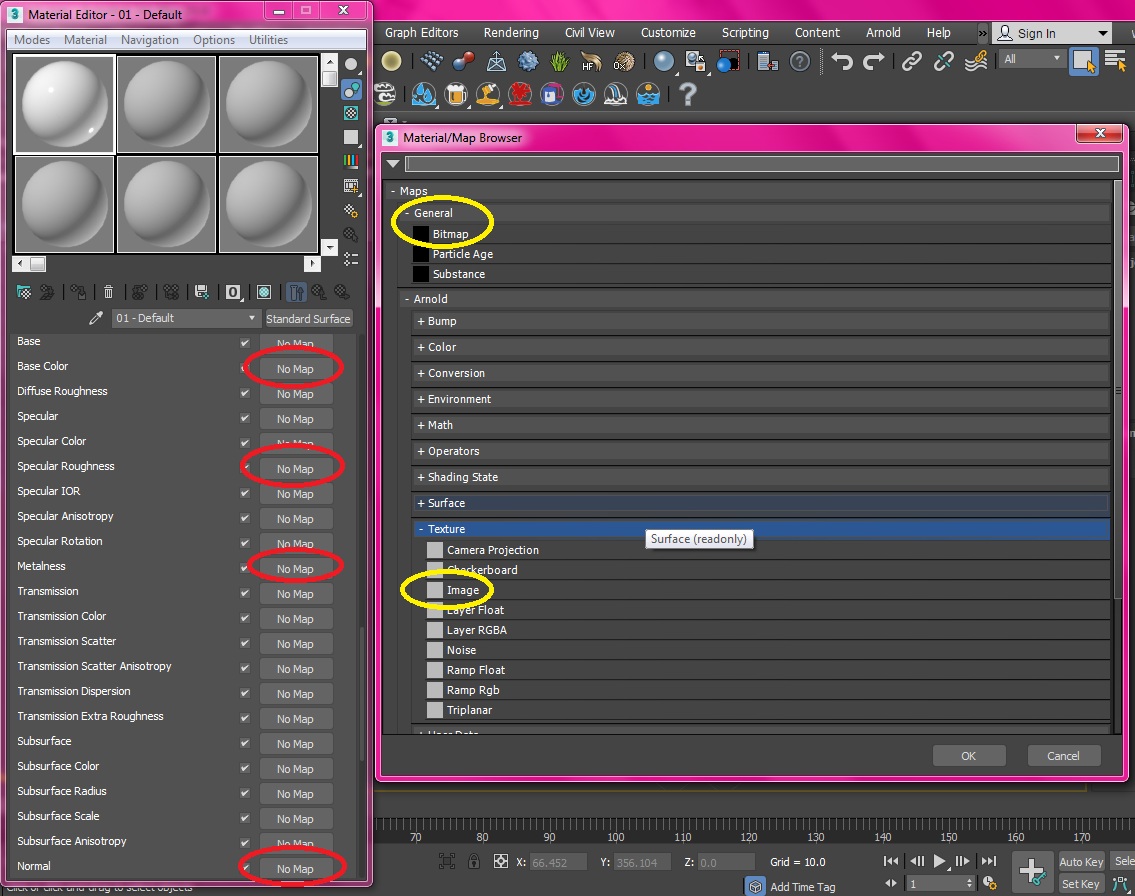The image size is (1135, 896).
Task: Open the Rendering menu
Action: click(x=511, y=33)
